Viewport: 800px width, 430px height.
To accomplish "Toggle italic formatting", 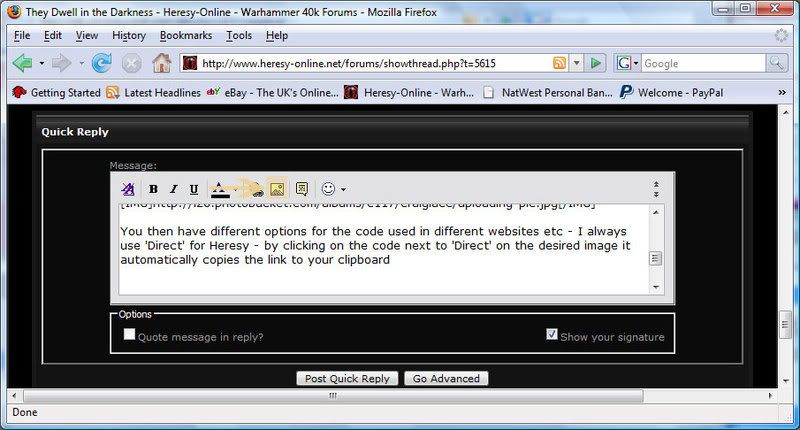I will pos(173,189).
